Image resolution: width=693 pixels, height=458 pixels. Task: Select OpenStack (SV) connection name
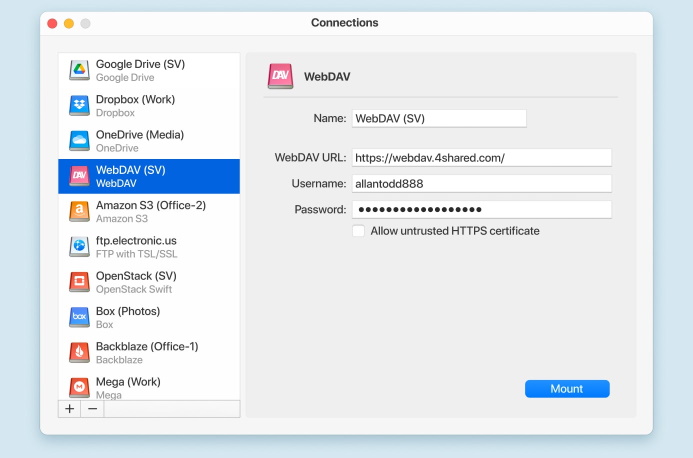(136, 276)
